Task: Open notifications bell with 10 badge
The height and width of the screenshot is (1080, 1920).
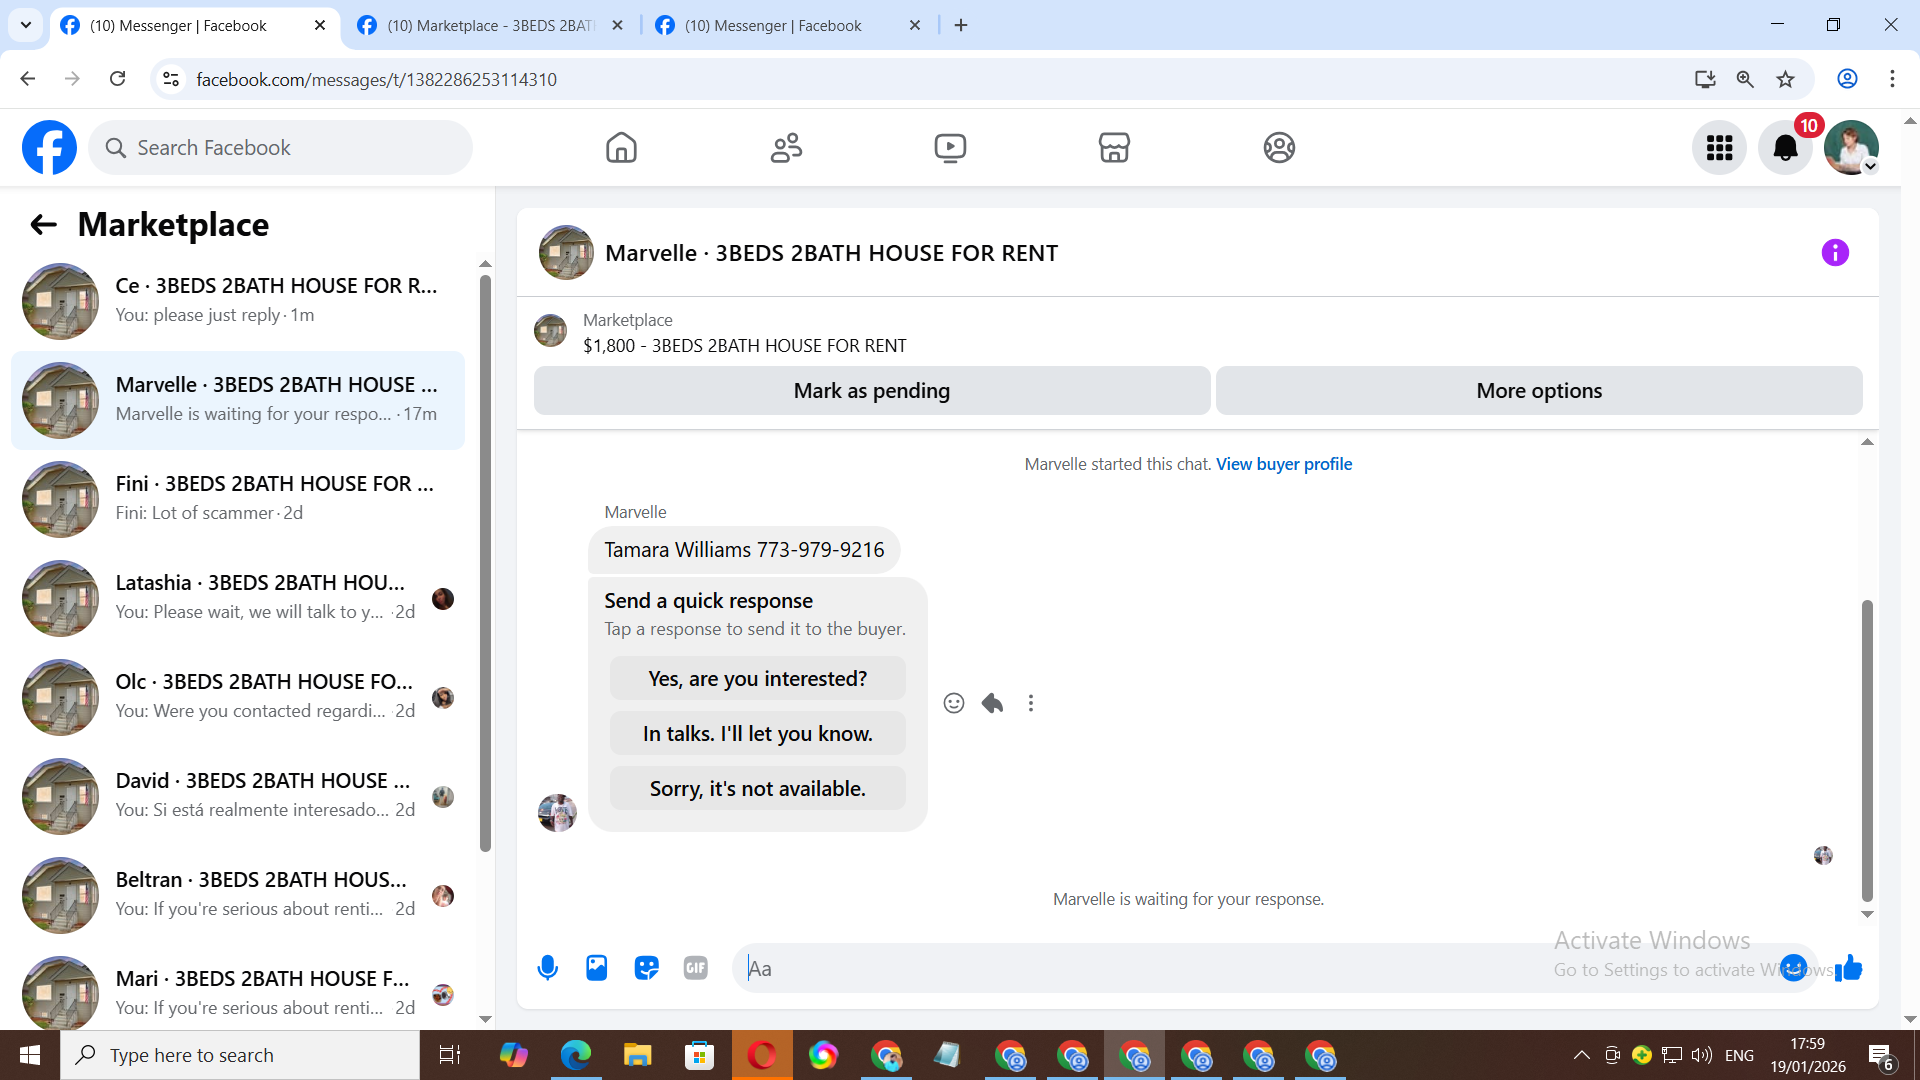Action: pyautogui.click(x=1785, y=148)
